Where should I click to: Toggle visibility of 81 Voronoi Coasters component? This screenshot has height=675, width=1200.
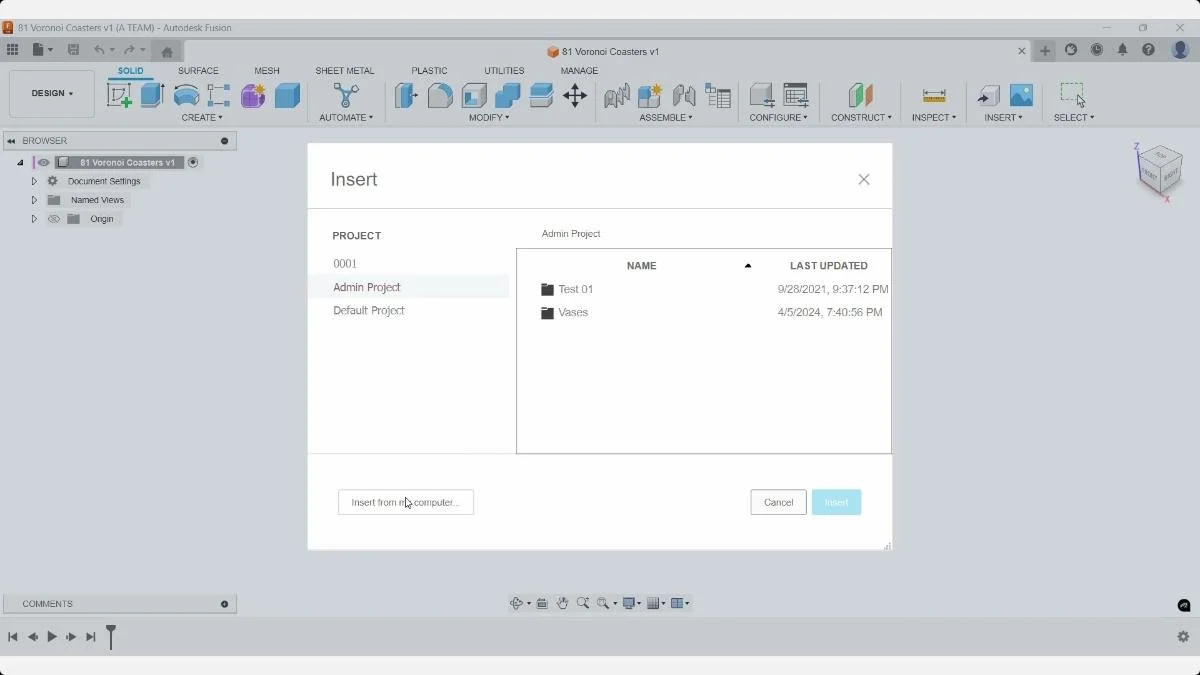pyautogui.click(x=44, y=162)
